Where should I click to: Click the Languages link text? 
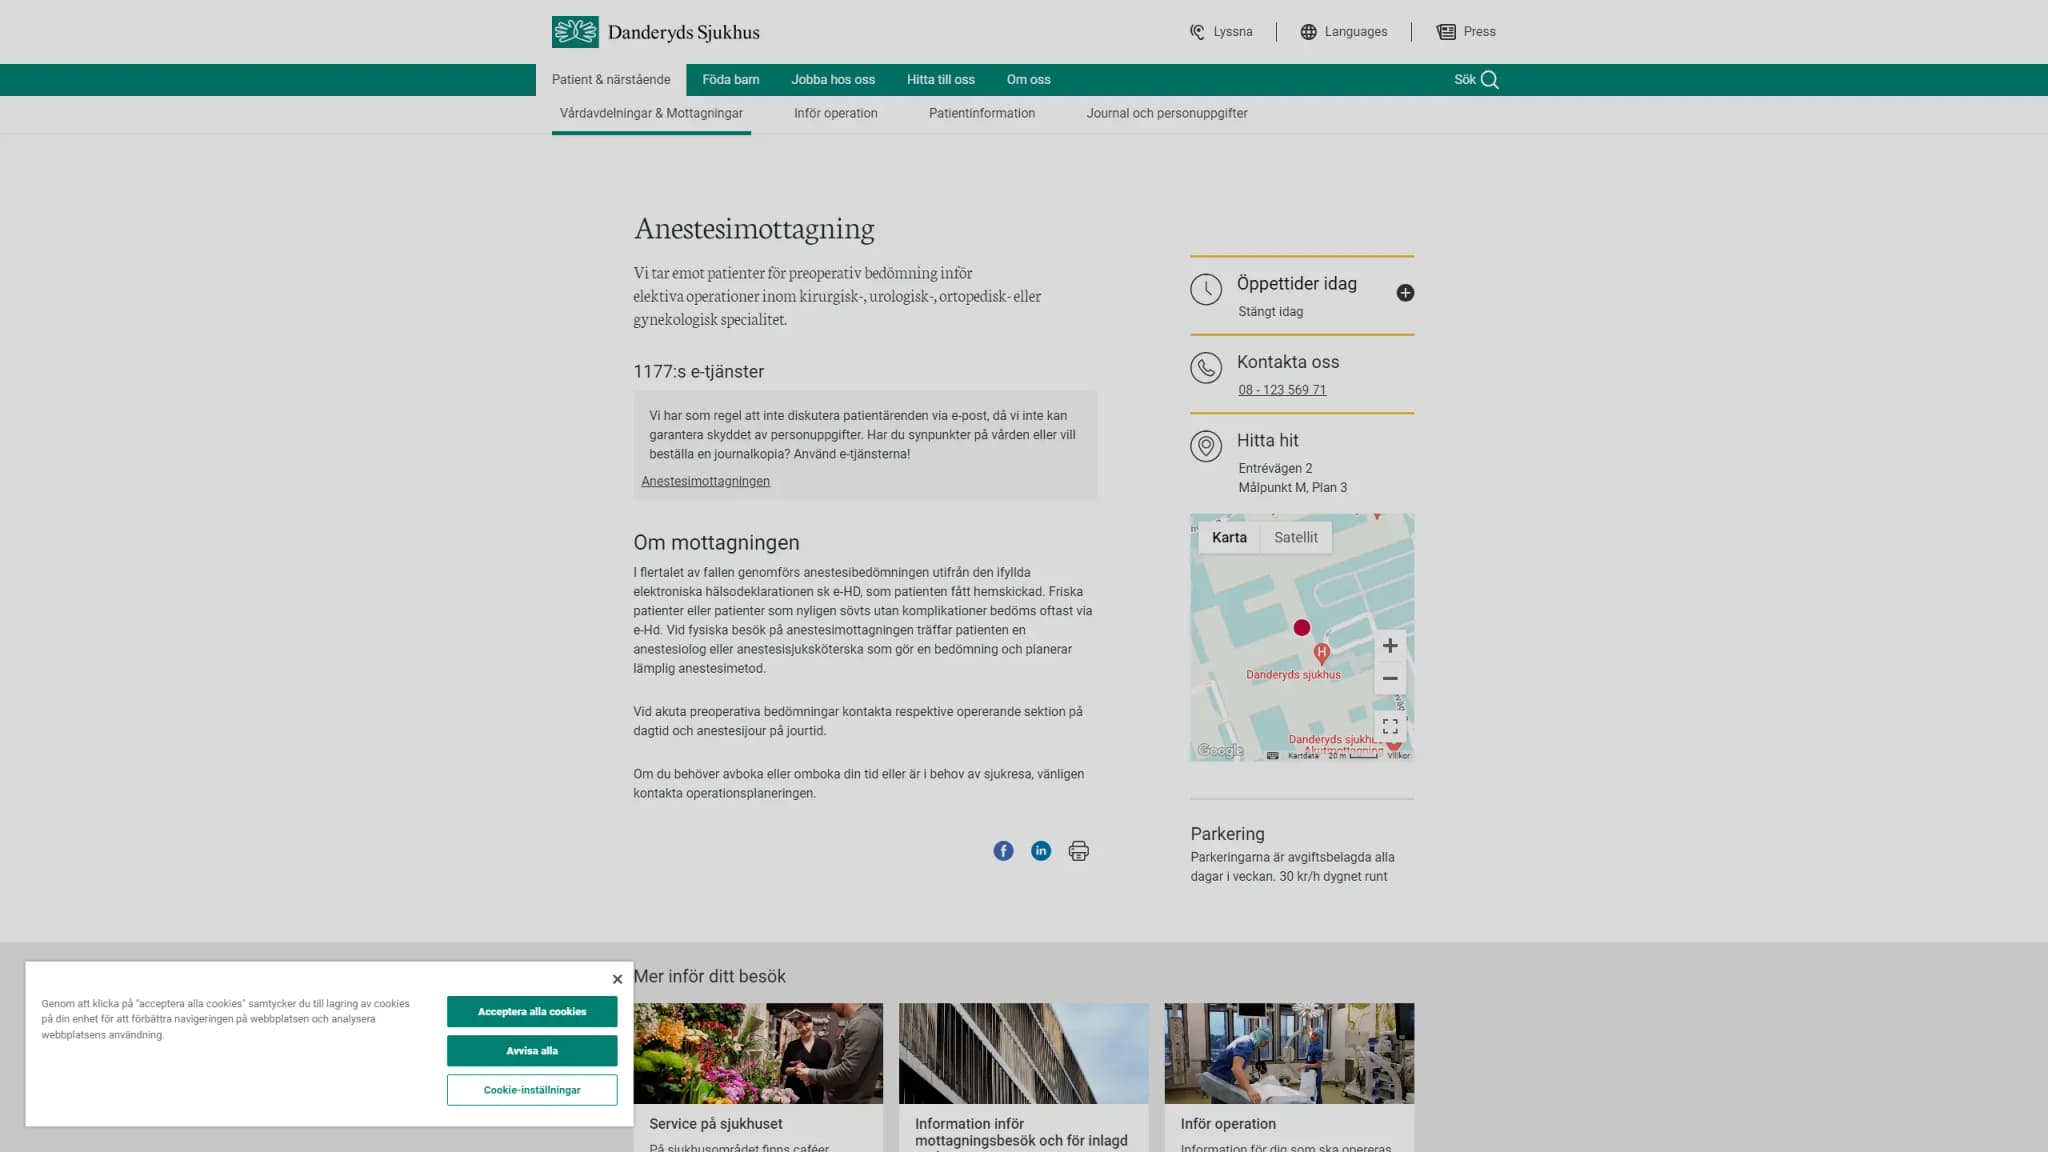point(1356,32)
